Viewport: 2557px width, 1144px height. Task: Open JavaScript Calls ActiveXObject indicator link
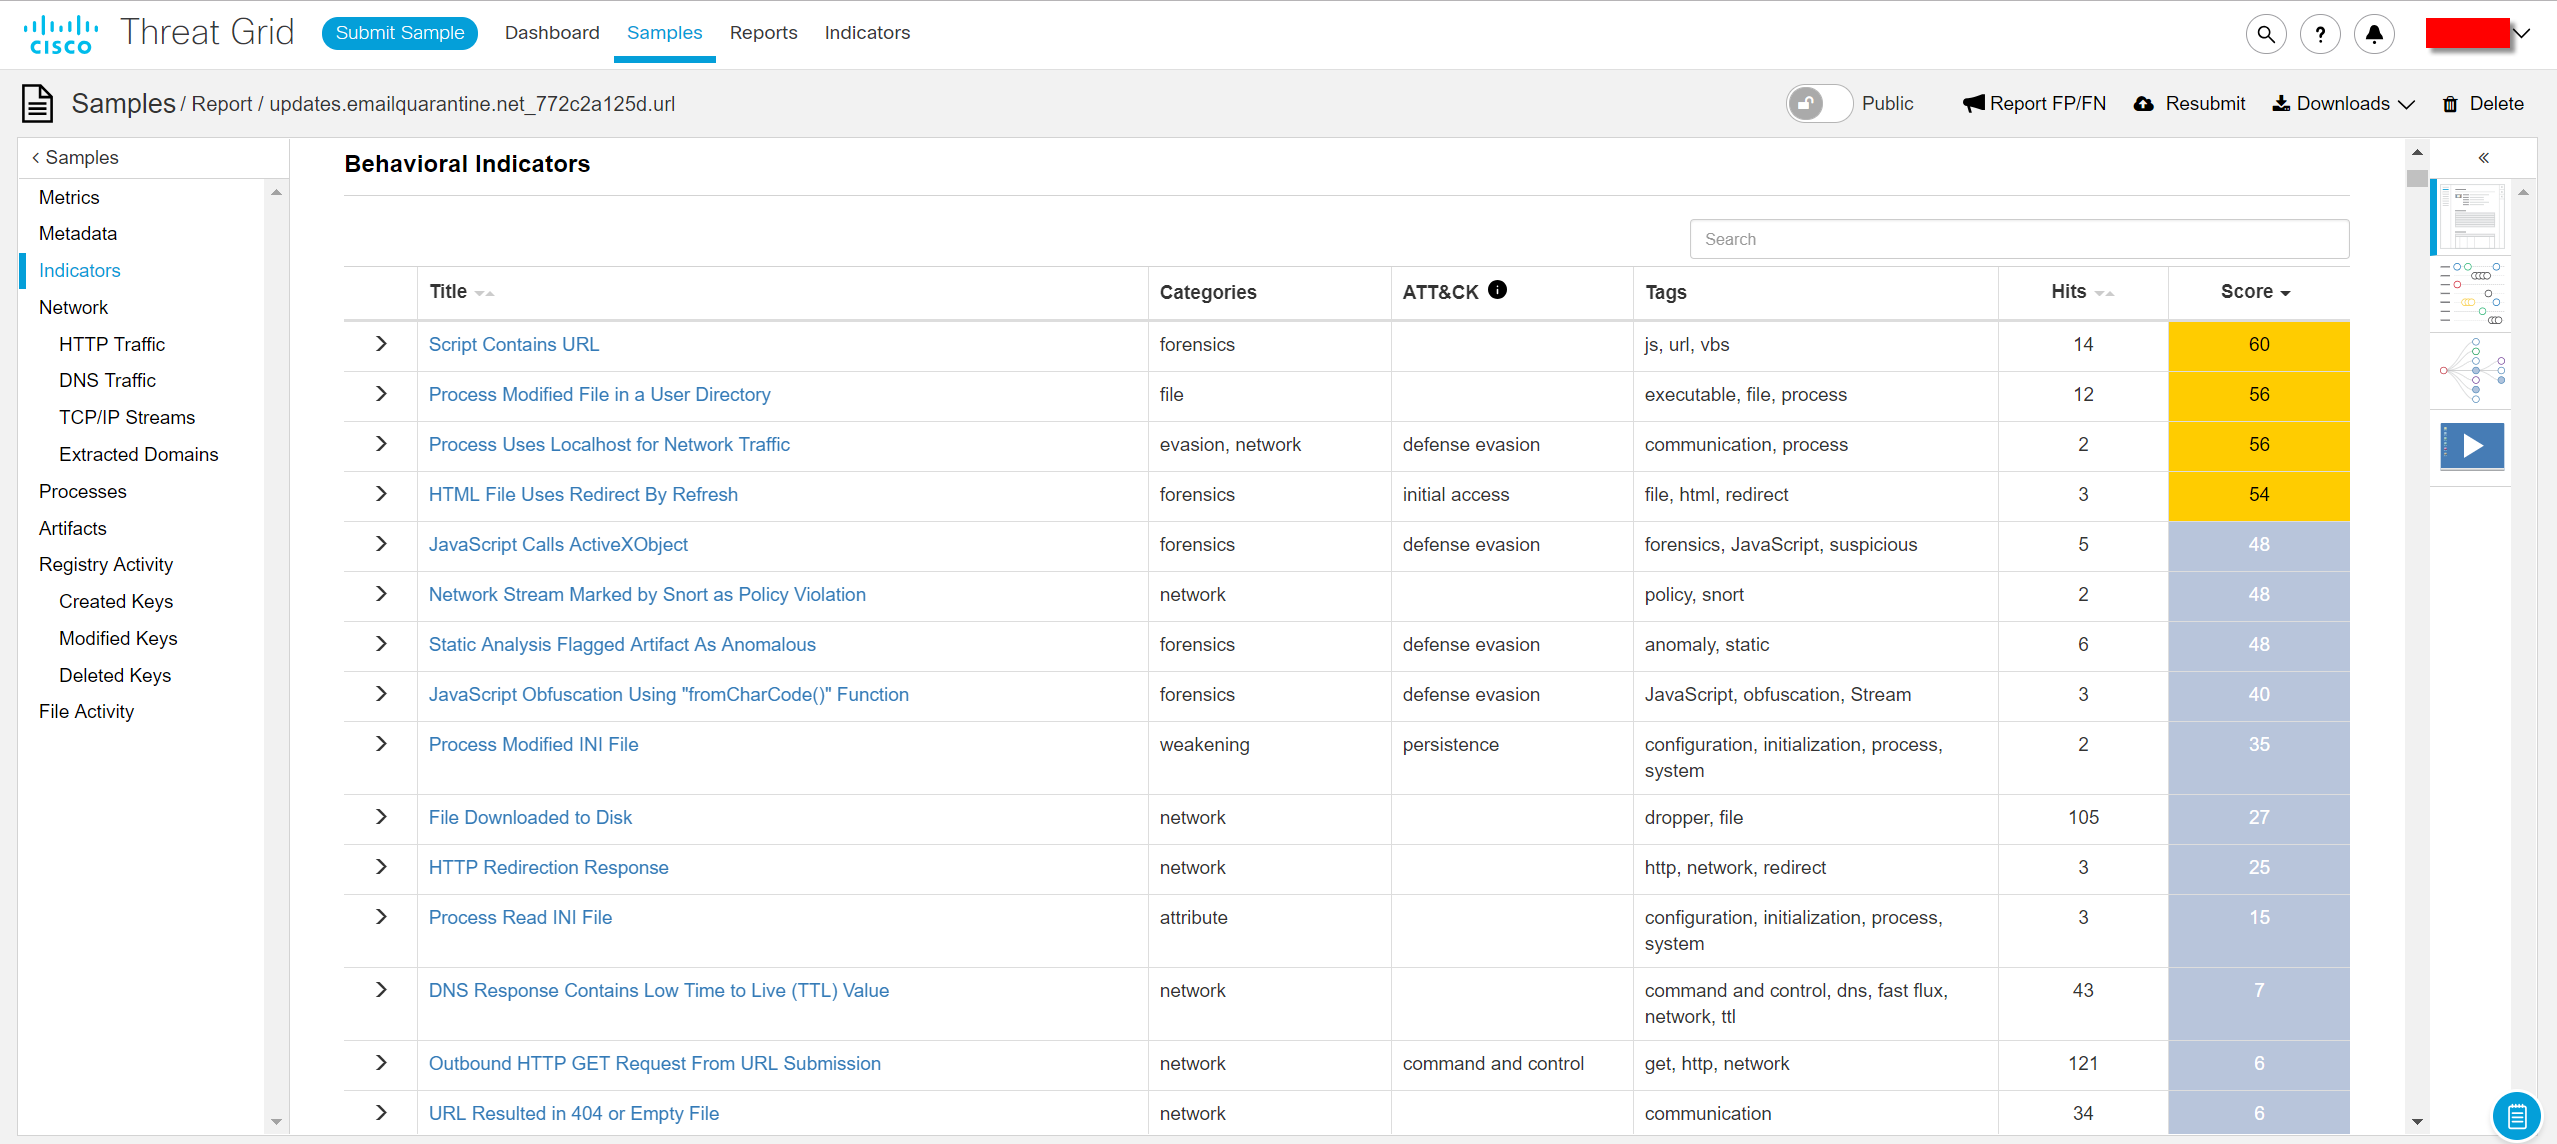pyautogui.click(x=558, y=545)
